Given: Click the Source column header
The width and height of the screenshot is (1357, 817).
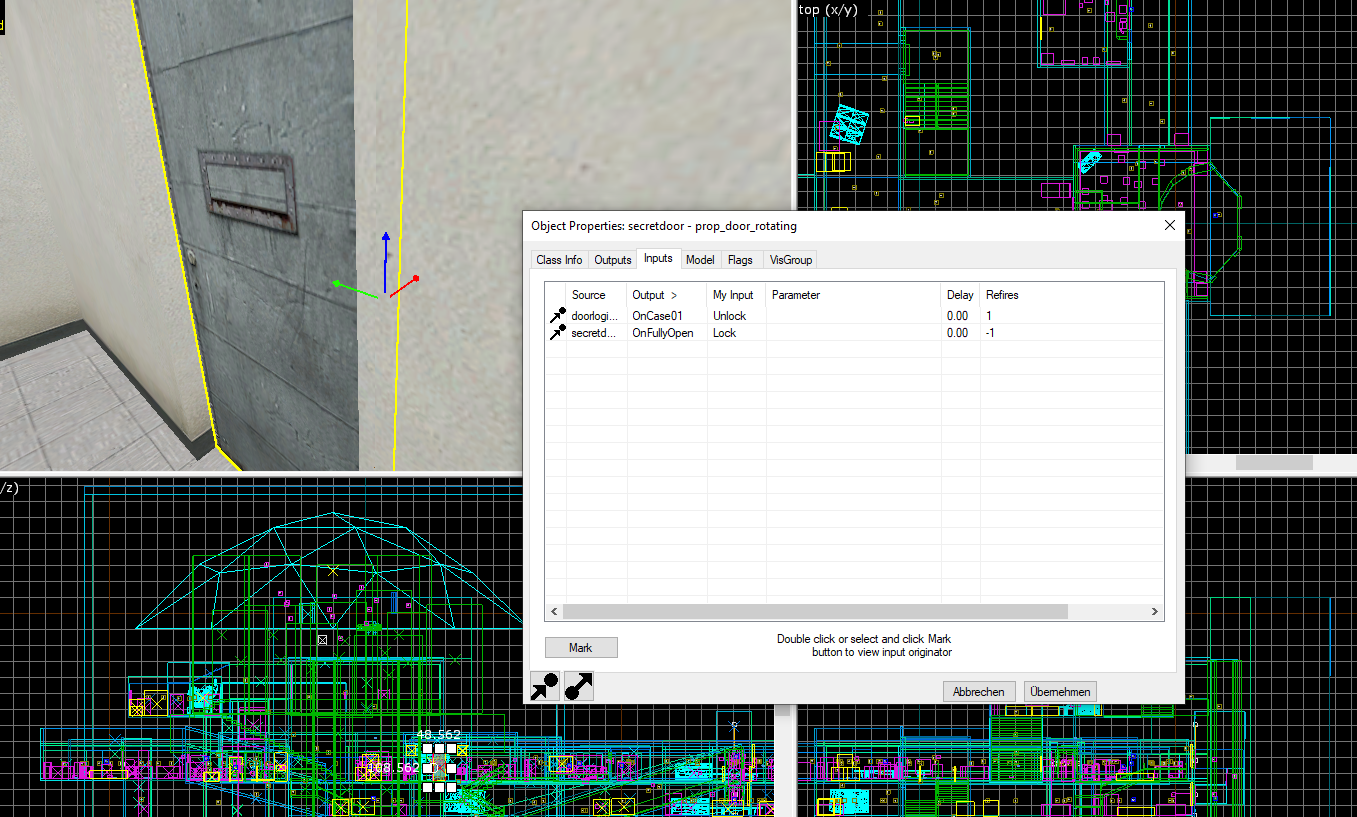Looking at the screenshot, I should click(x=588, y=295).
